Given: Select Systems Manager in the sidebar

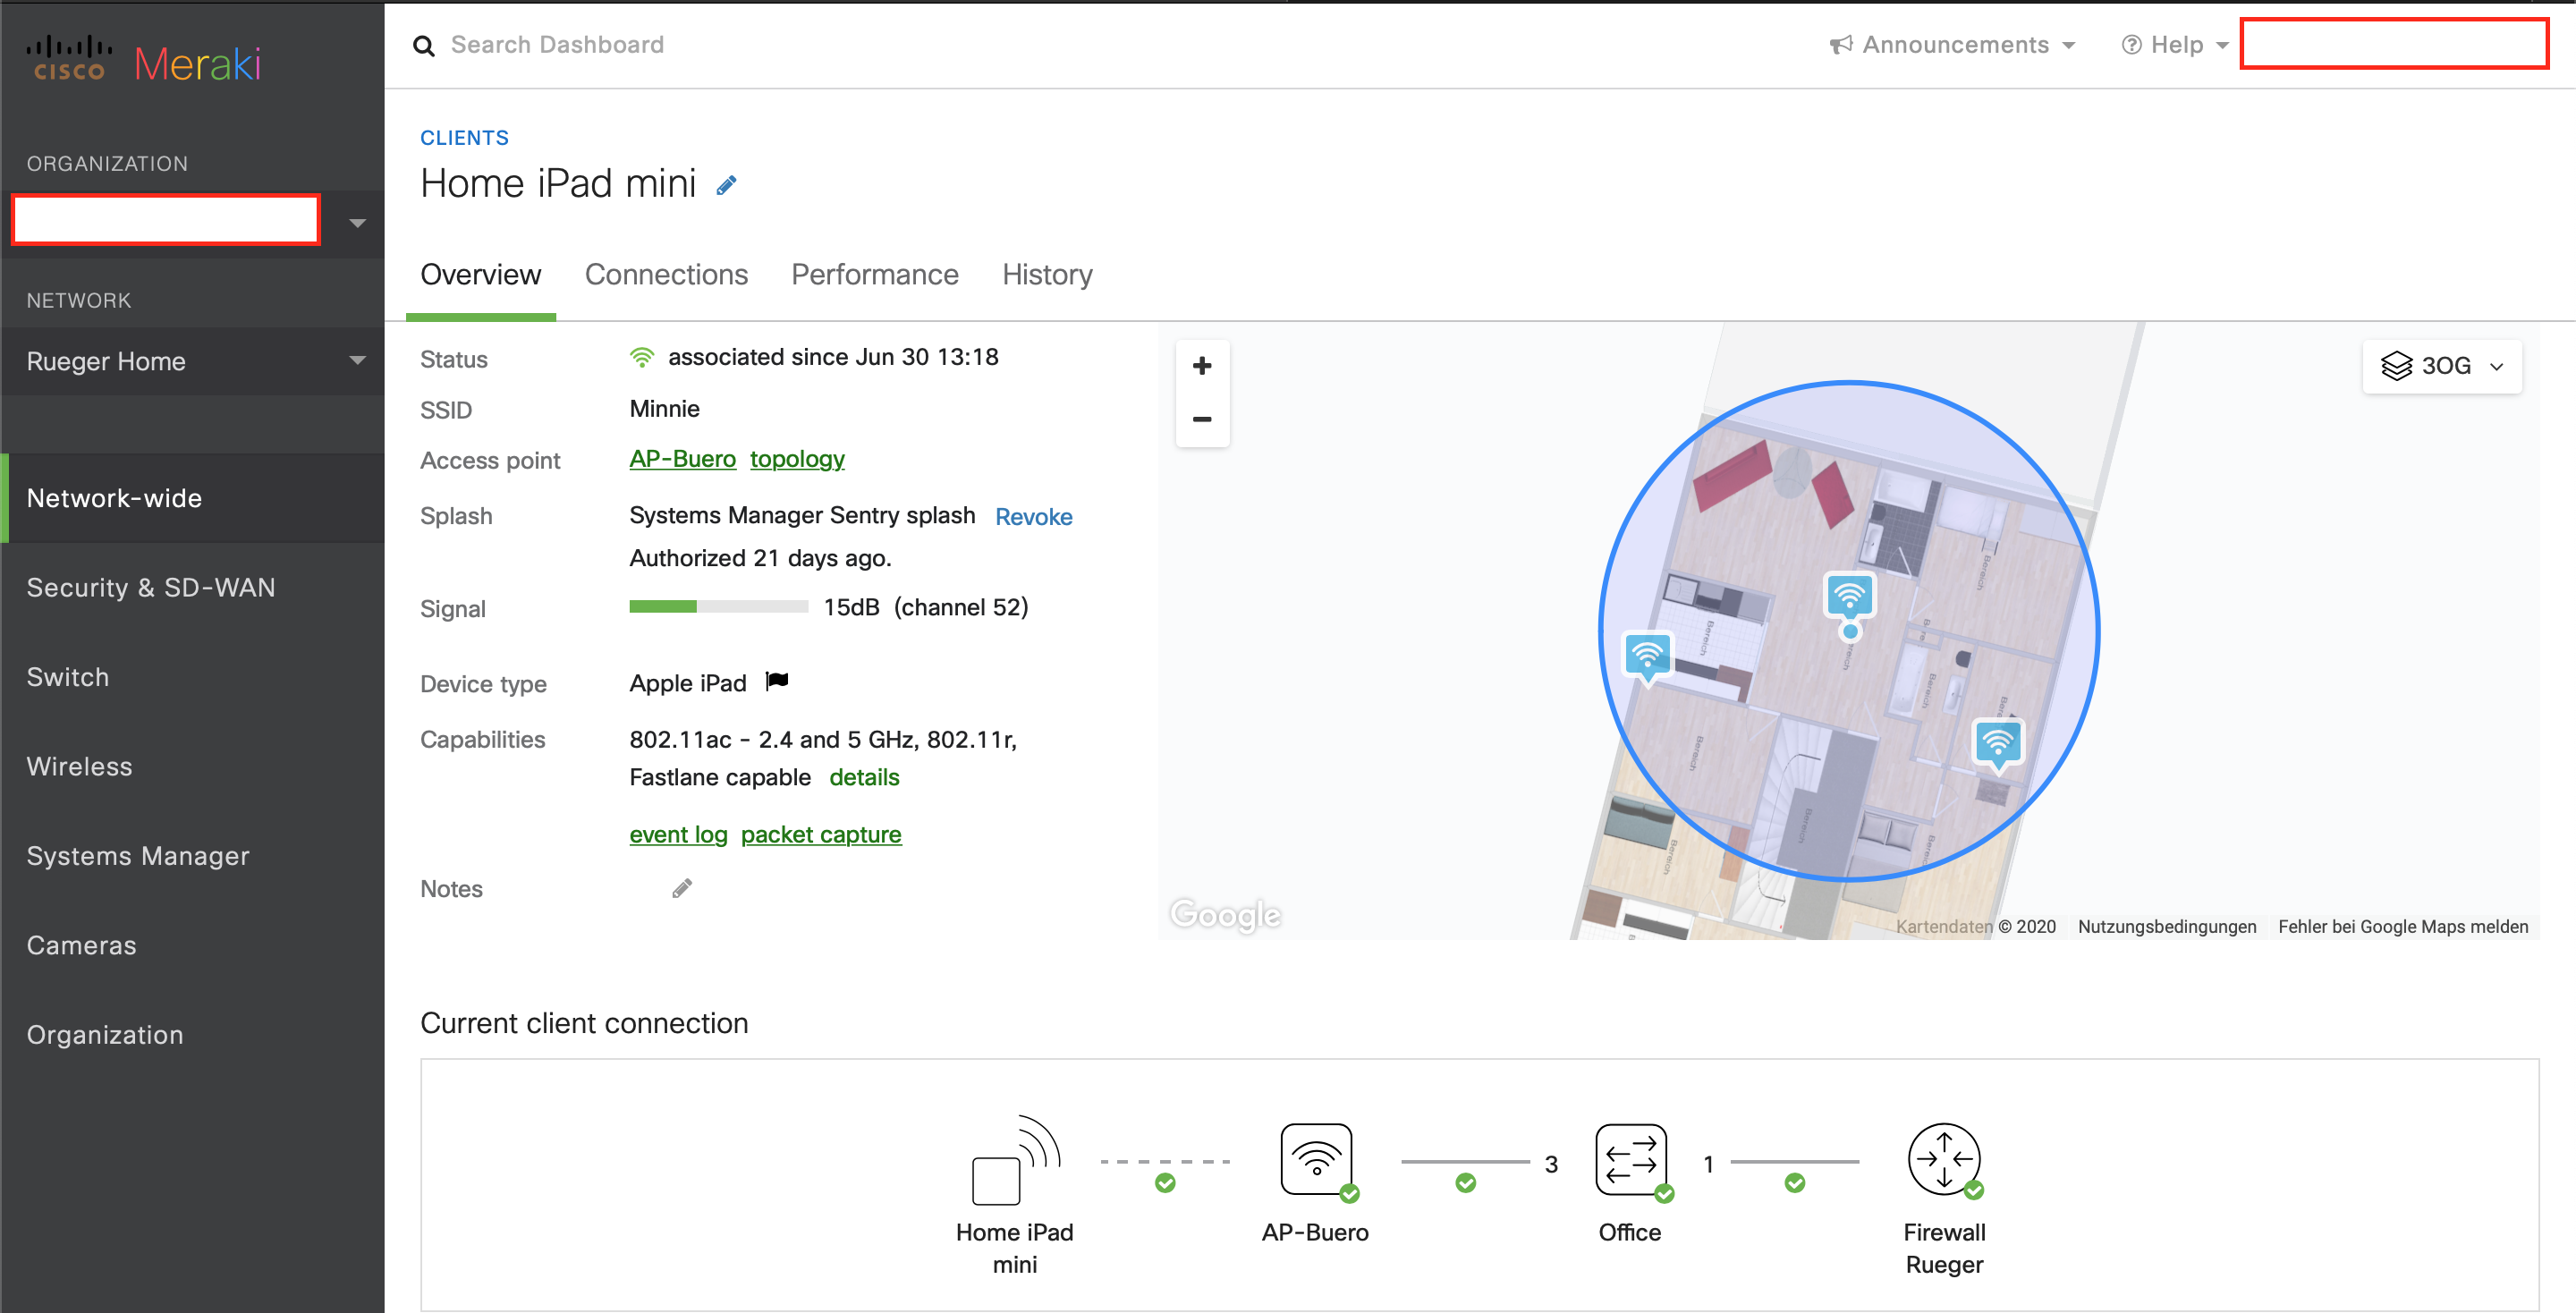Looking at the screenshot, I should click(137, 855).
